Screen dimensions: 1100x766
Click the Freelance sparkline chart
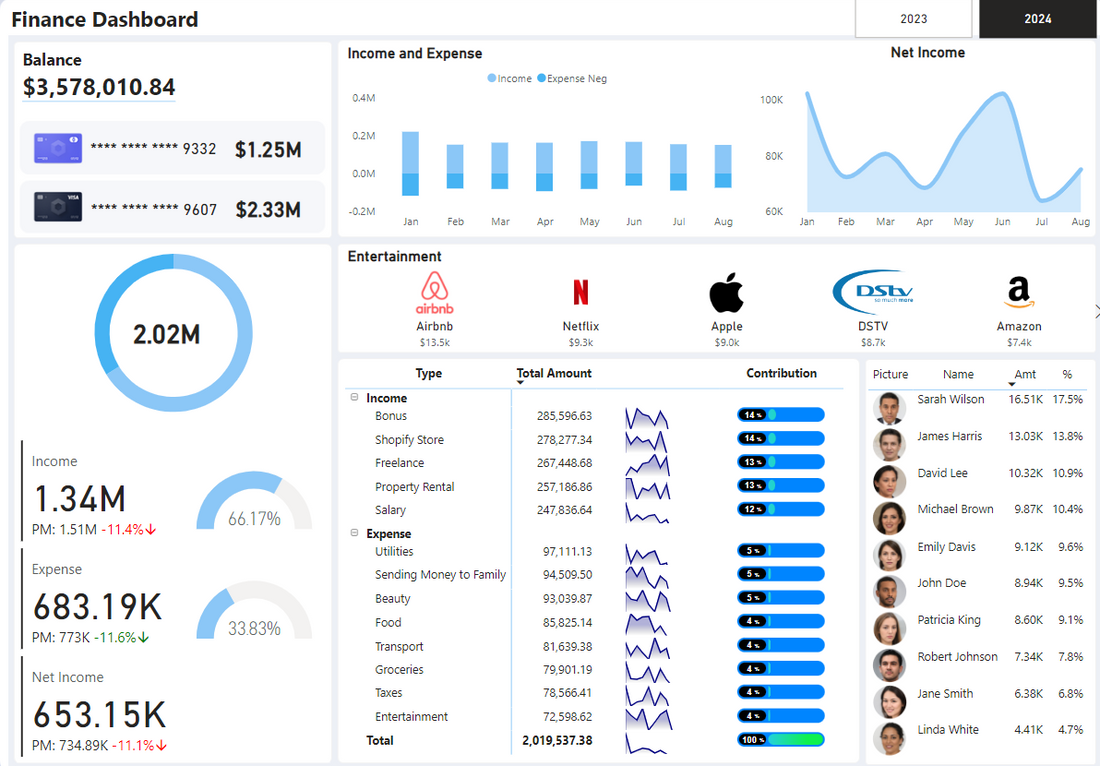(647, 464)
